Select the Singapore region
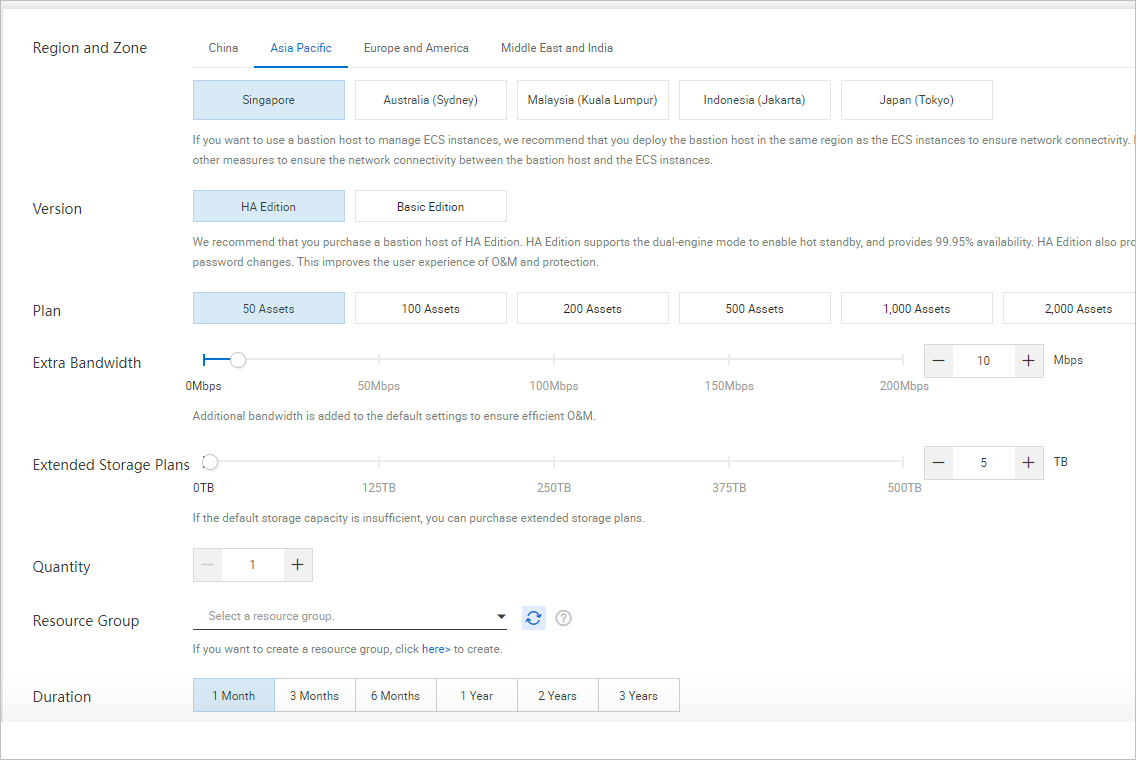Screen dimensions: 1136x760 (x=269, y=100)
